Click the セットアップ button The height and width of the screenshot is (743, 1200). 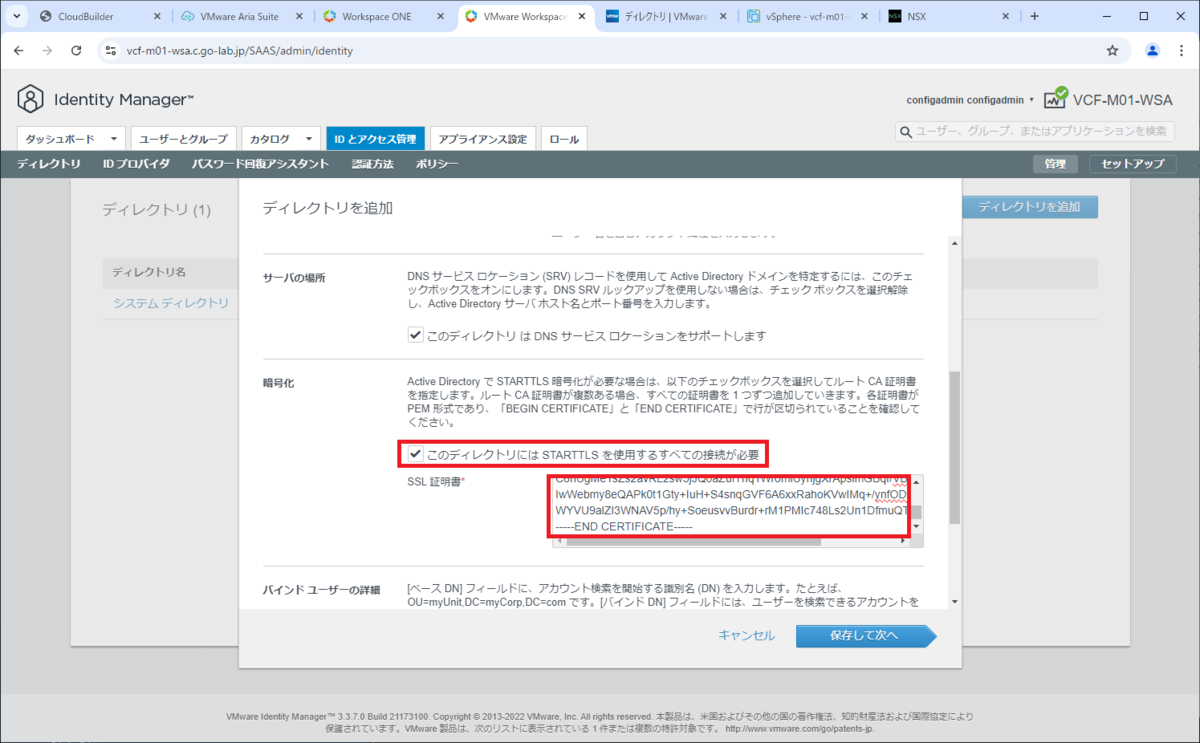[x=1133, y=164]
